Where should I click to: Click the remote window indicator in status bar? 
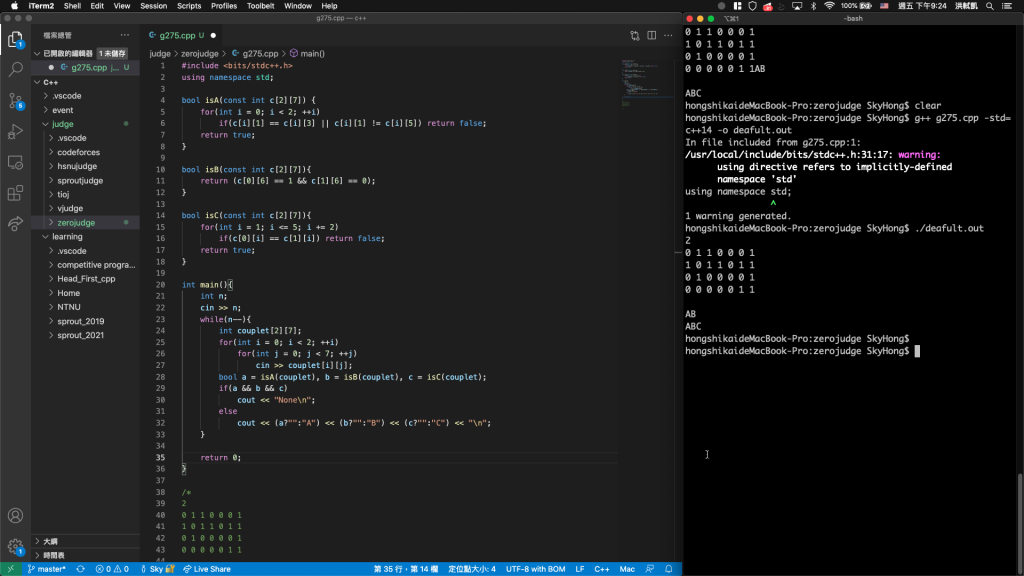(x=10, y=569)
